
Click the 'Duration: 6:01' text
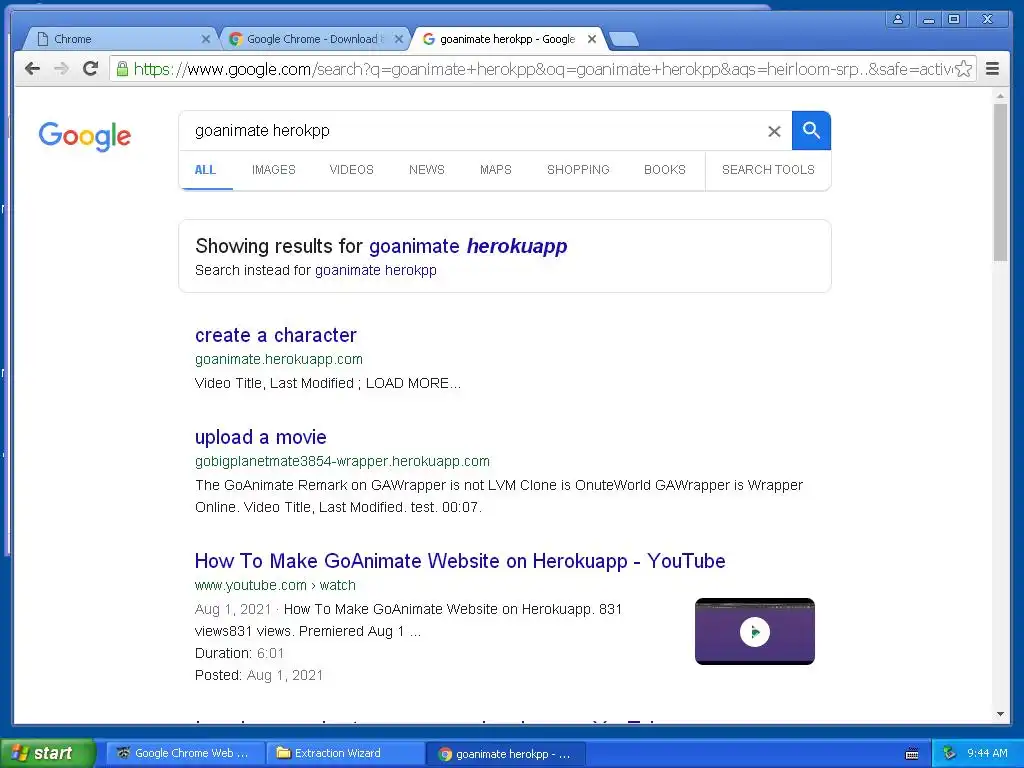(x=239, y=653)
